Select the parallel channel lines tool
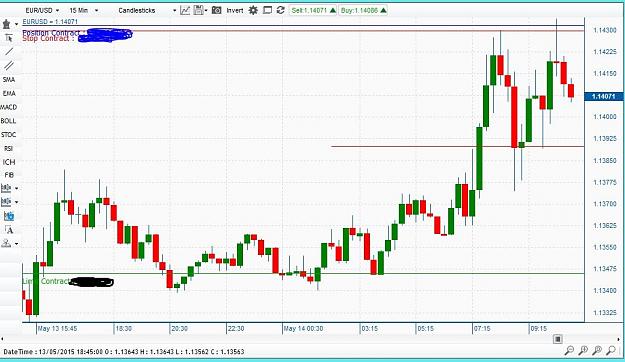The width and height of the screenshot is (625, 362). 9,65
